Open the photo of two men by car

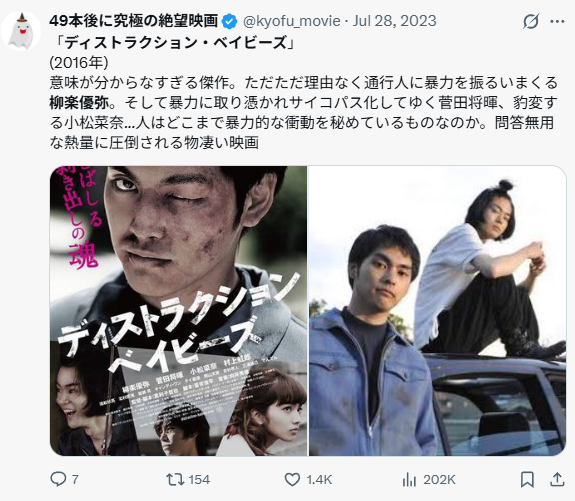tap(437, 311)
